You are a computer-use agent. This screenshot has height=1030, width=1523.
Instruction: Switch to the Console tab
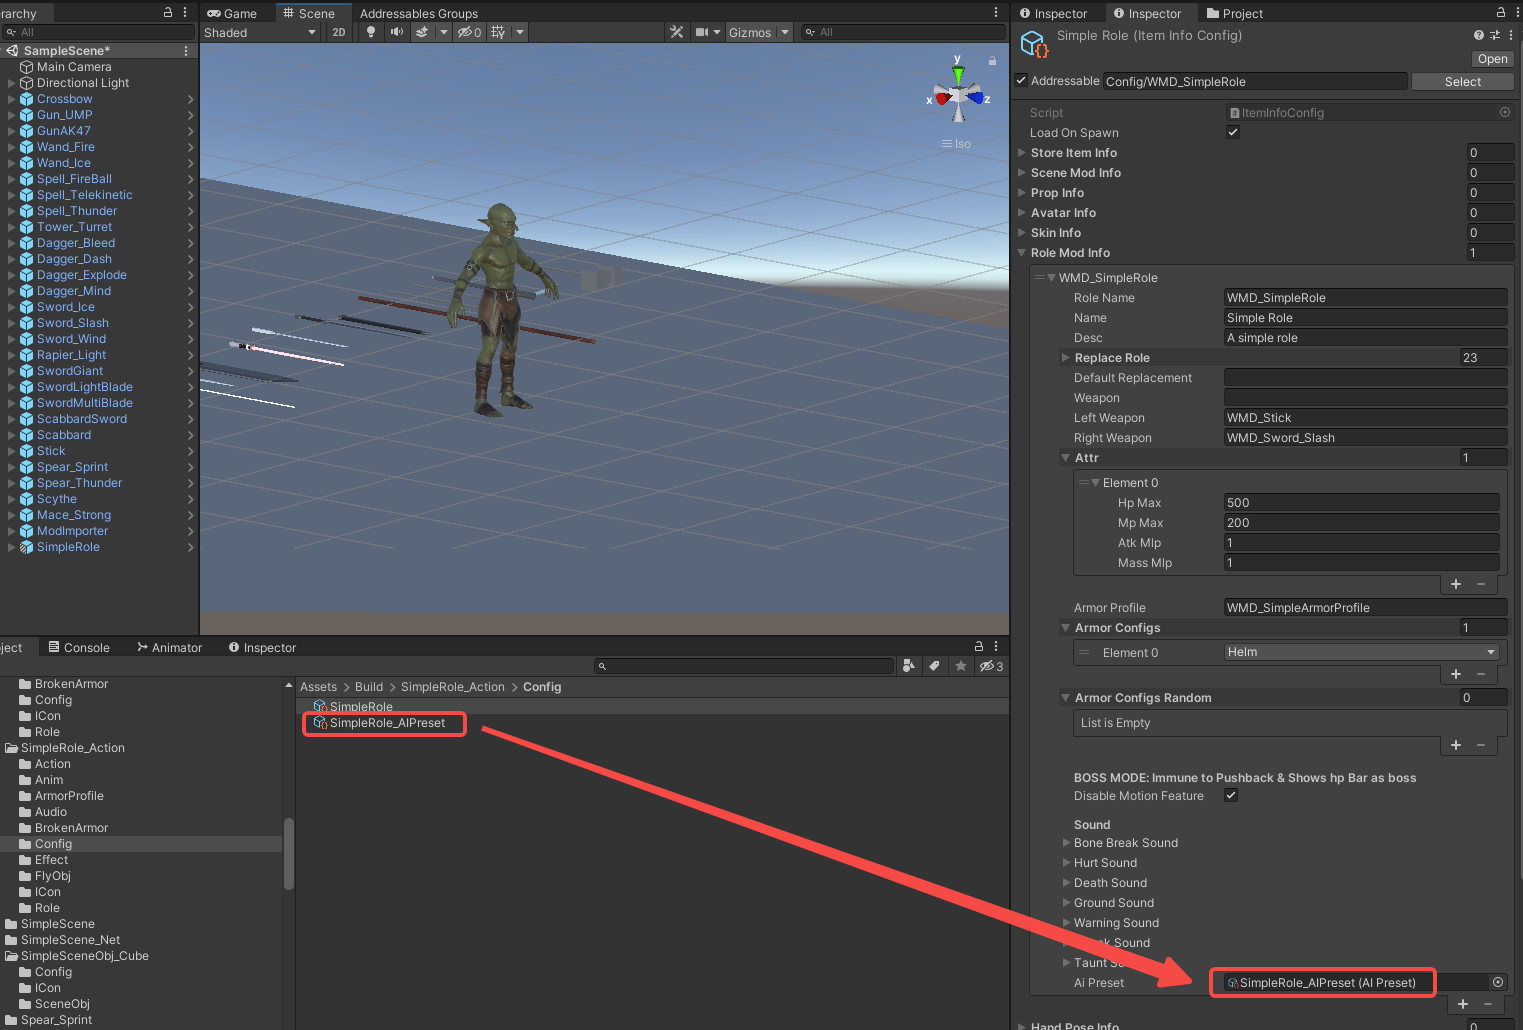pos(80,647)
